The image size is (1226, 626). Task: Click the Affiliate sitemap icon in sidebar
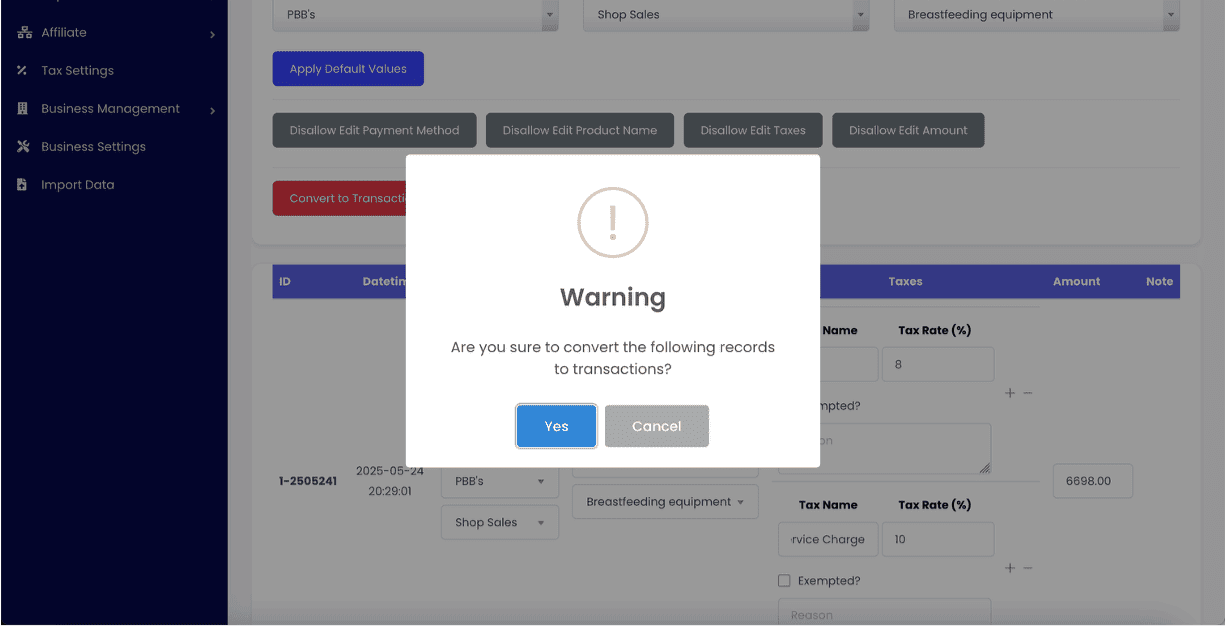click(x=23, y=33)
